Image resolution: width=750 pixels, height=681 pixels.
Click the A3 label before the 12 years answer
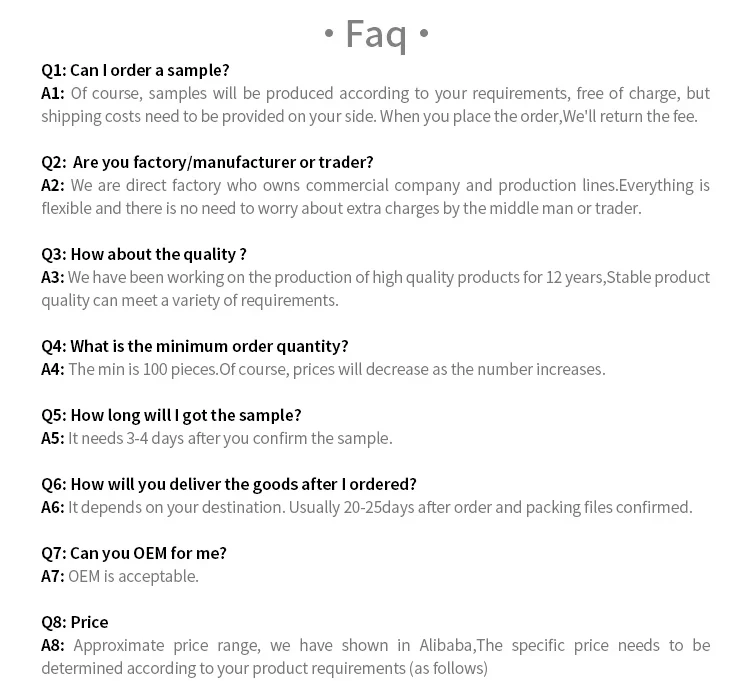coord(53,277)
